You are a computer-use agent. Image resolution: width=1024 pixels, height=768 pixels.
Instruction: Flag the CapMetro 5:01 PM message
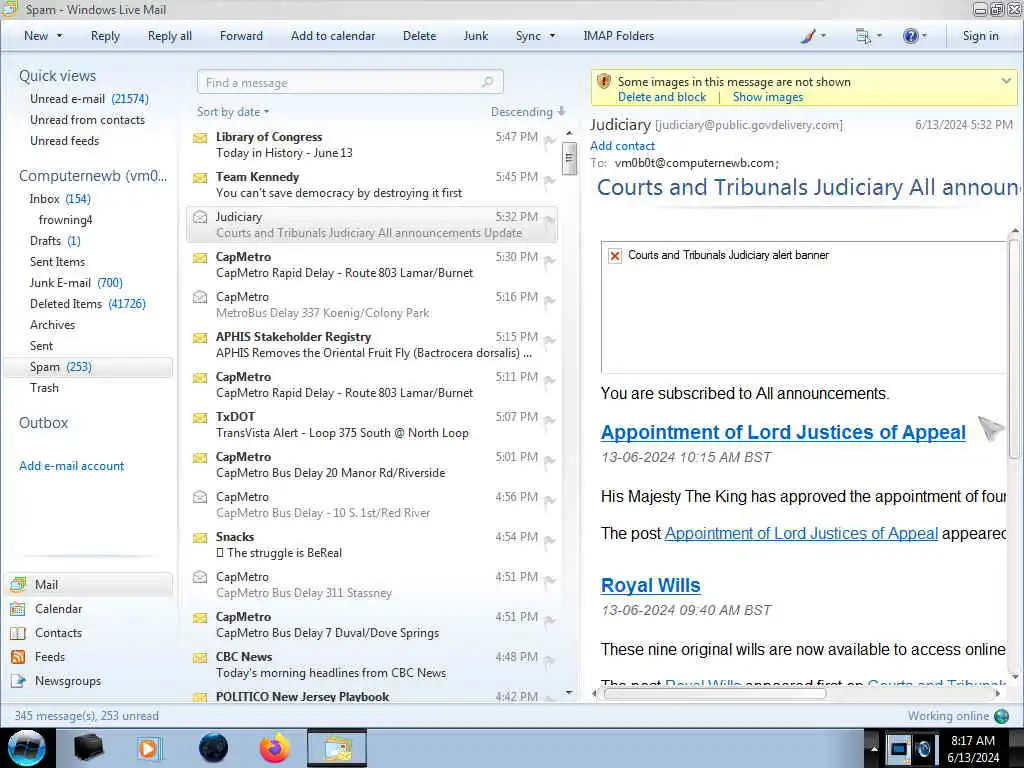(549, 460)
